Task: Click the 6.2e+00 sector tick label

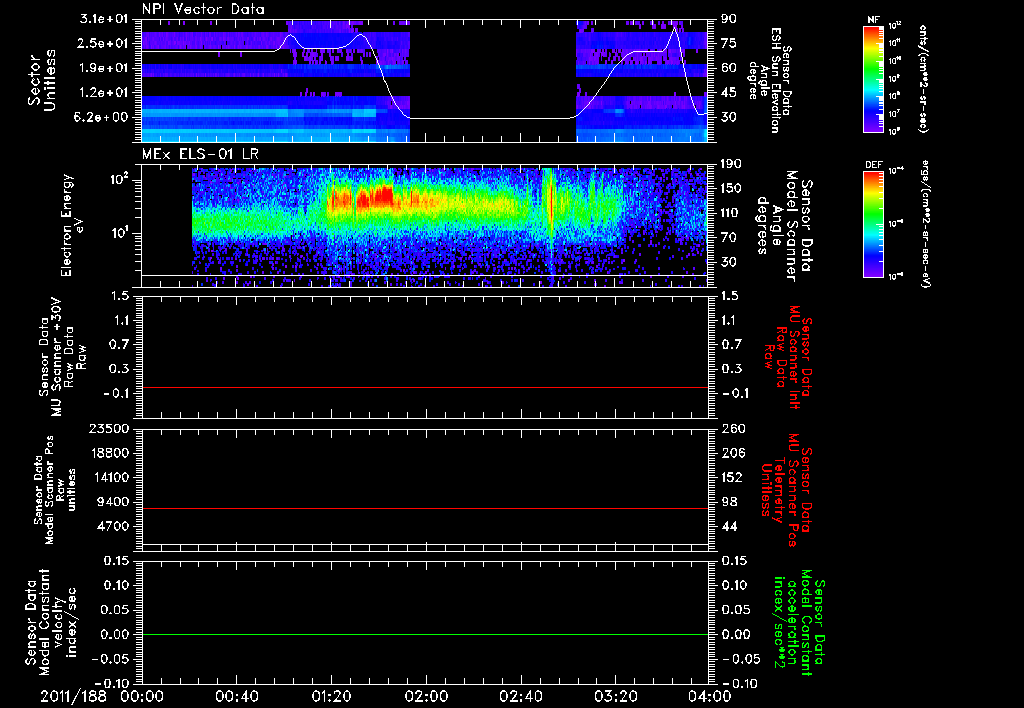Action: click(x=103, y=117)
